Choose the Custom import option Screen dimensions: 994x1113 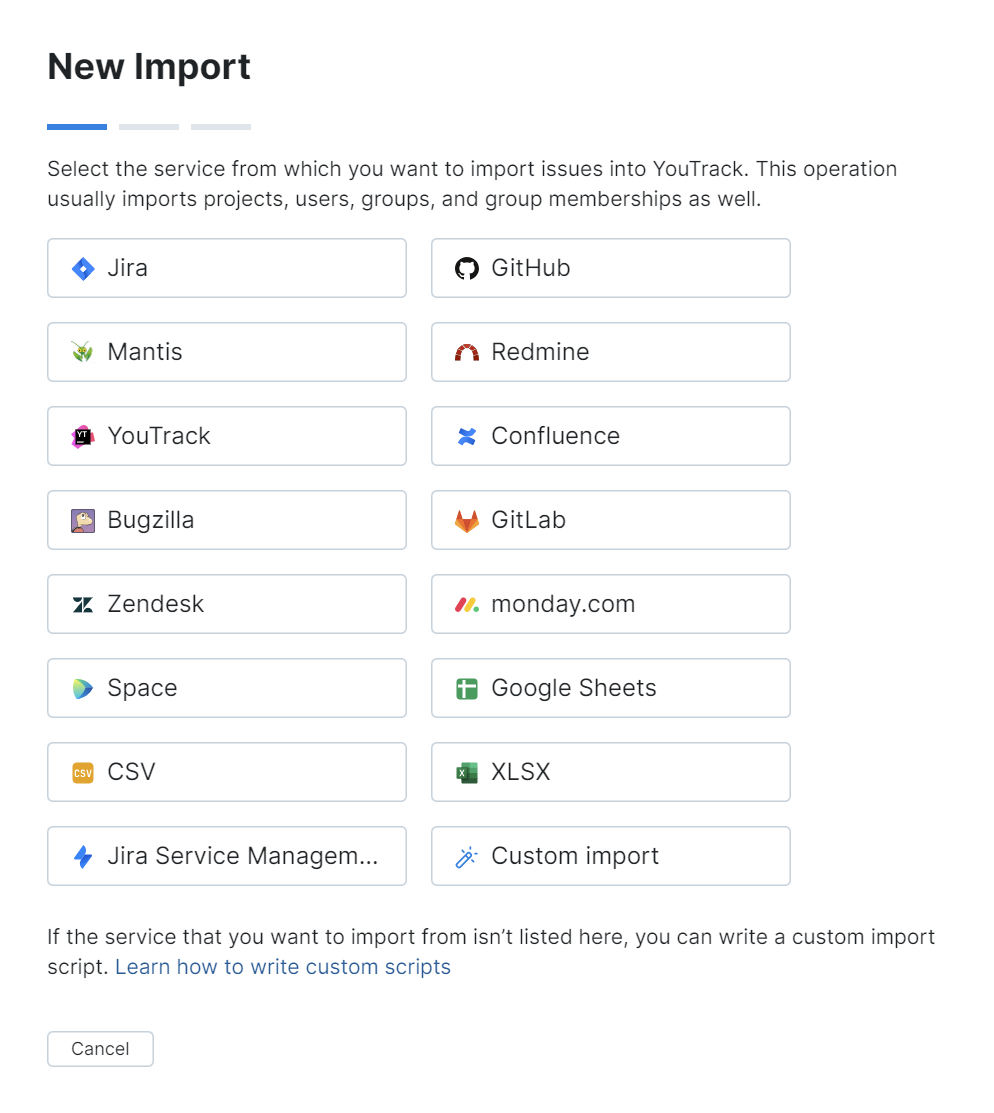[610, 856]
